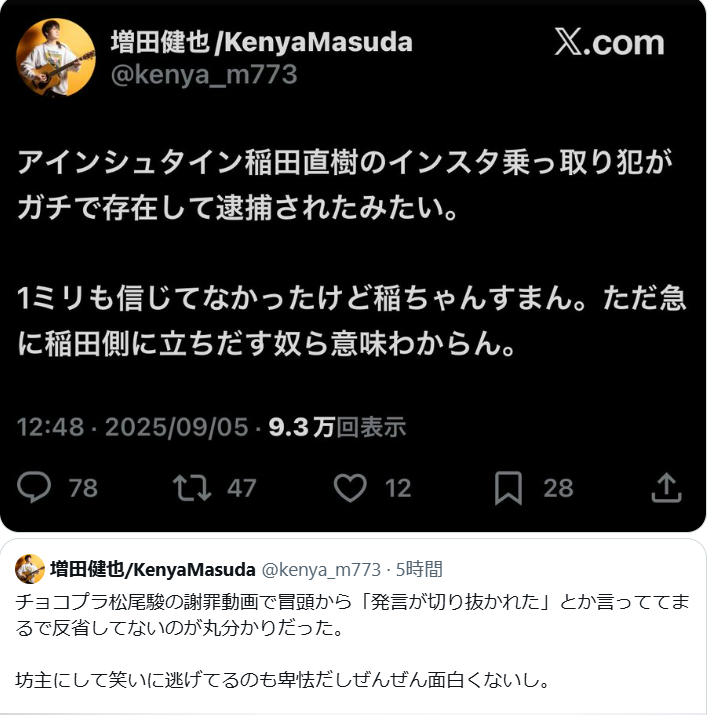
Task: Open 増田健也 /KenyaMasuda display name in dark post
Action: (x=261, y=42)
